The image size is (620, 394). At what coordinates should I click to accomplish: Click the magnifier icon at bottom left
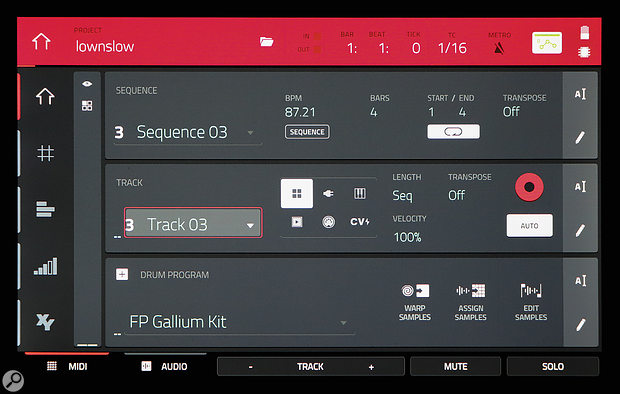click(13, 381)
